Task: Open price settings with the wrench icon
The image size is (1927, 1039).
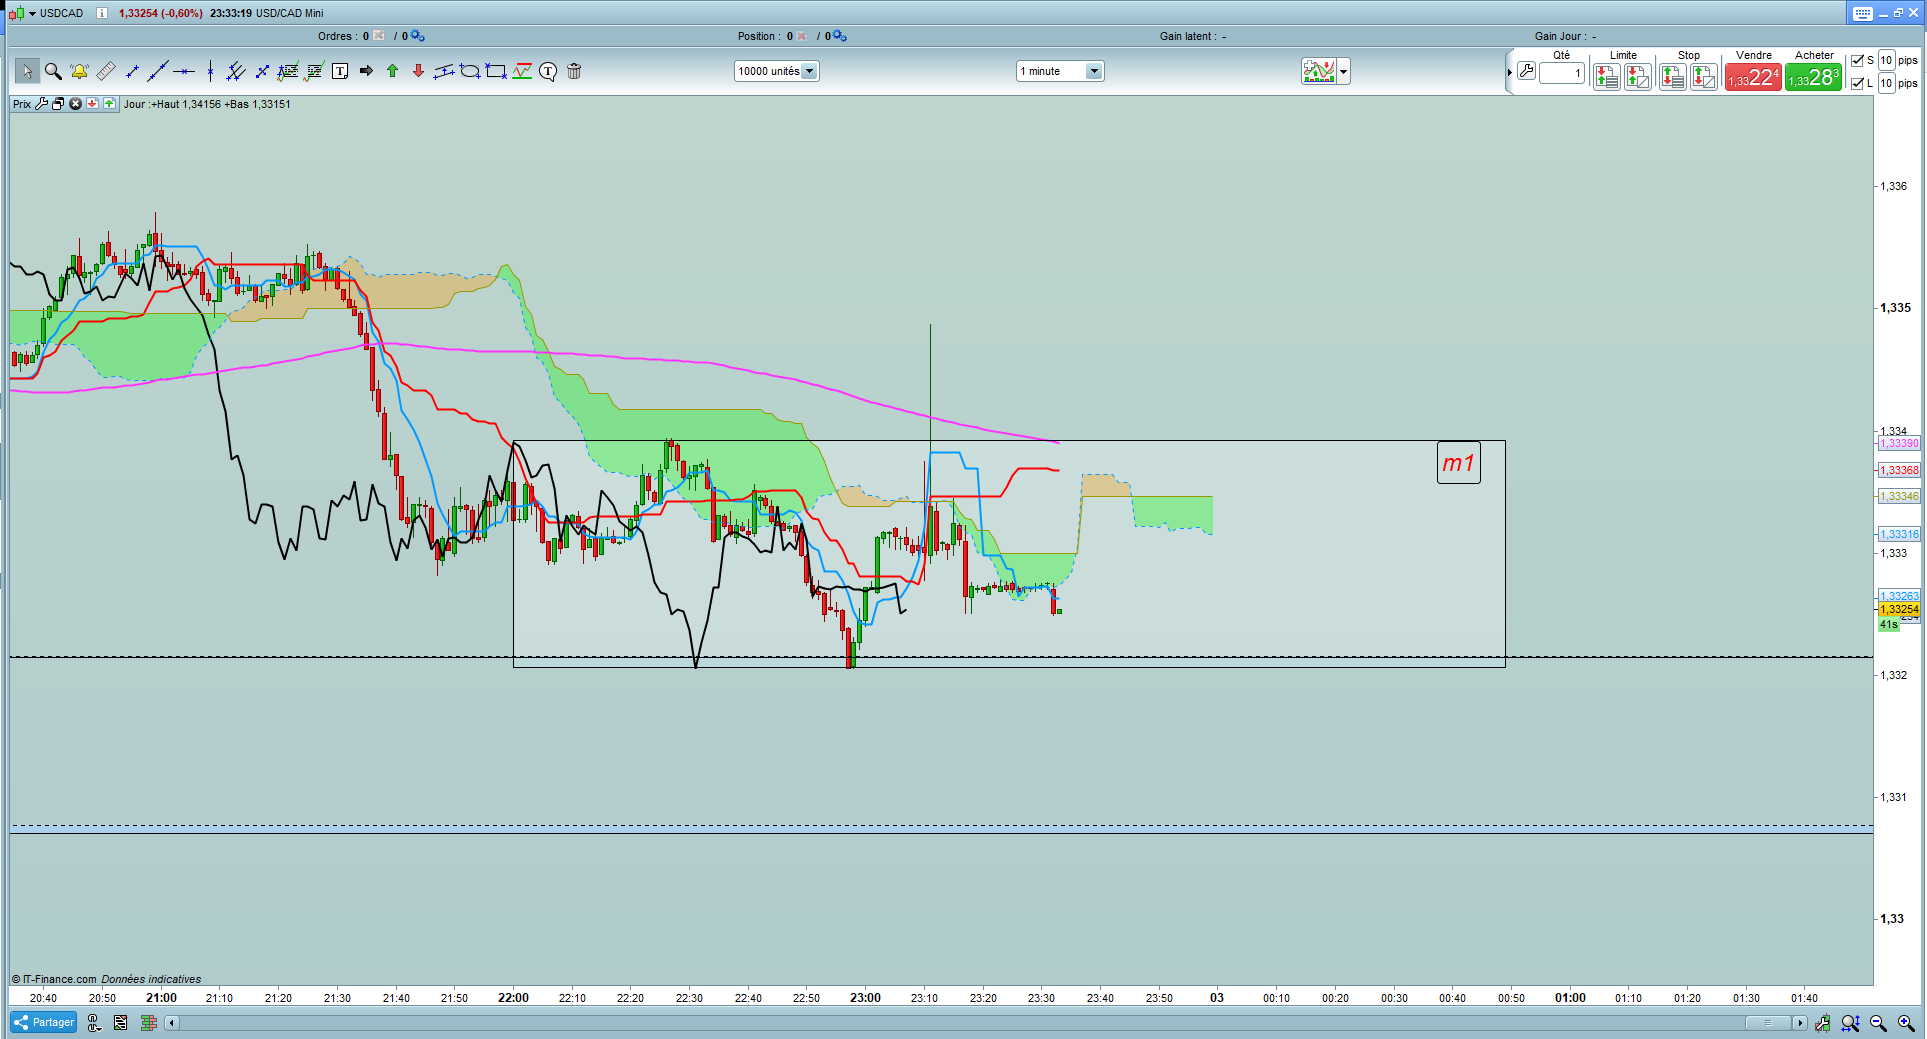Action: (41, 104)
